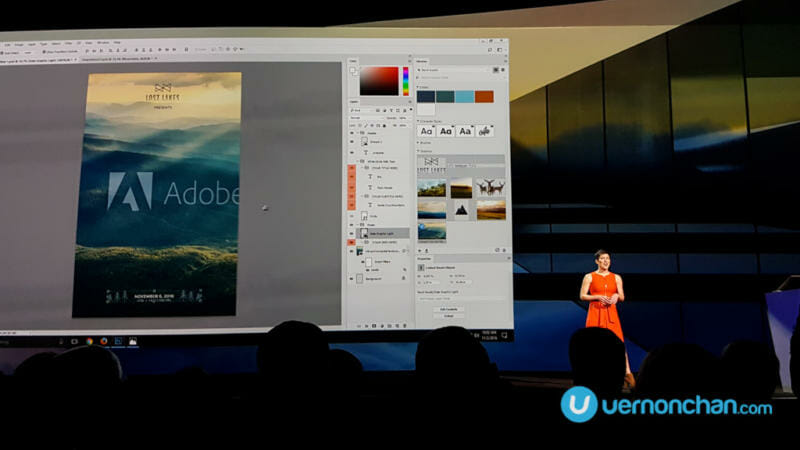Toggle eye of the Smart Filters row

click(363, 262)
